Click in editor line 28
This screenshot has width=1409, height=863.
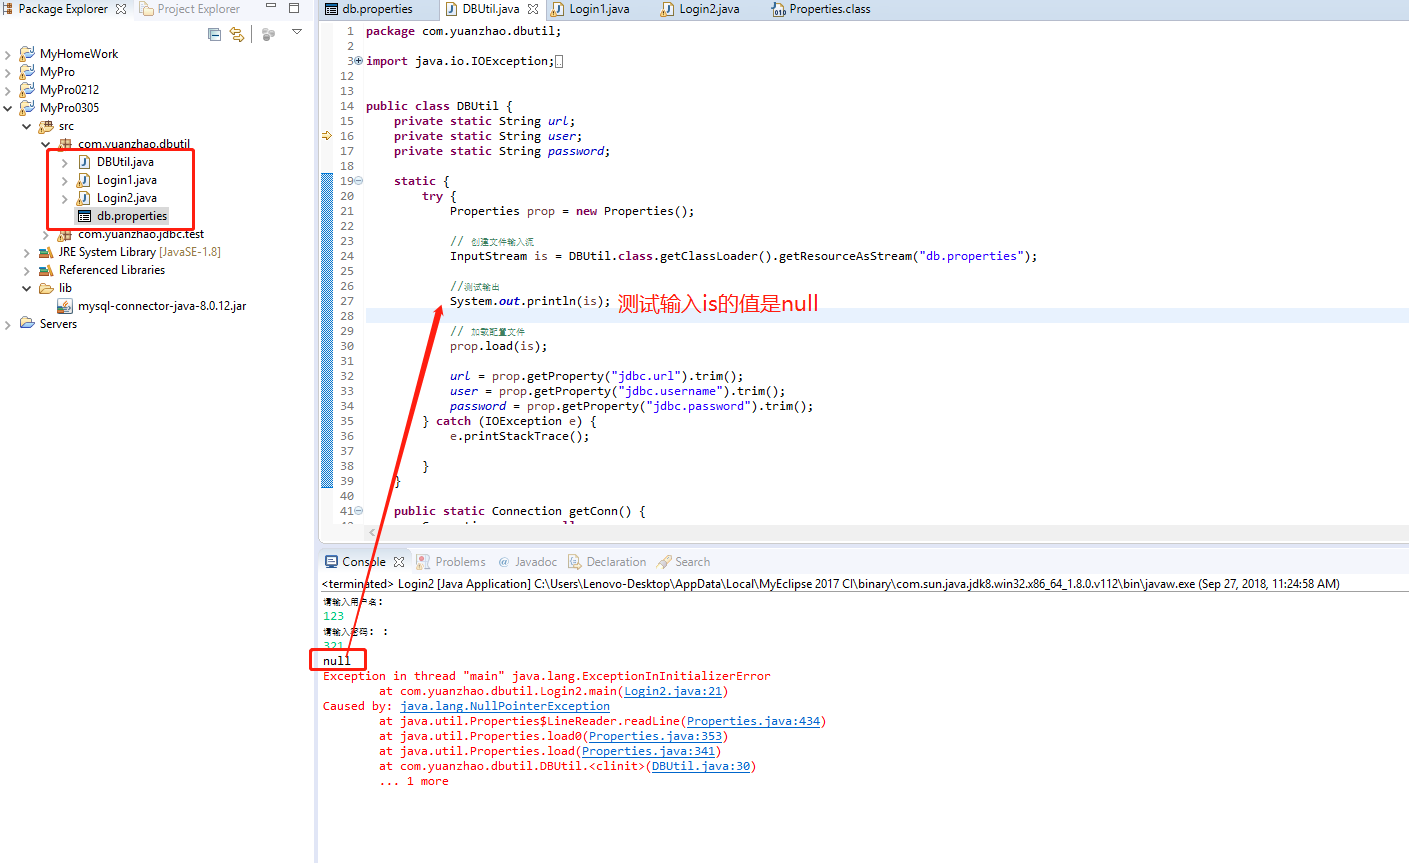(886, 316)
